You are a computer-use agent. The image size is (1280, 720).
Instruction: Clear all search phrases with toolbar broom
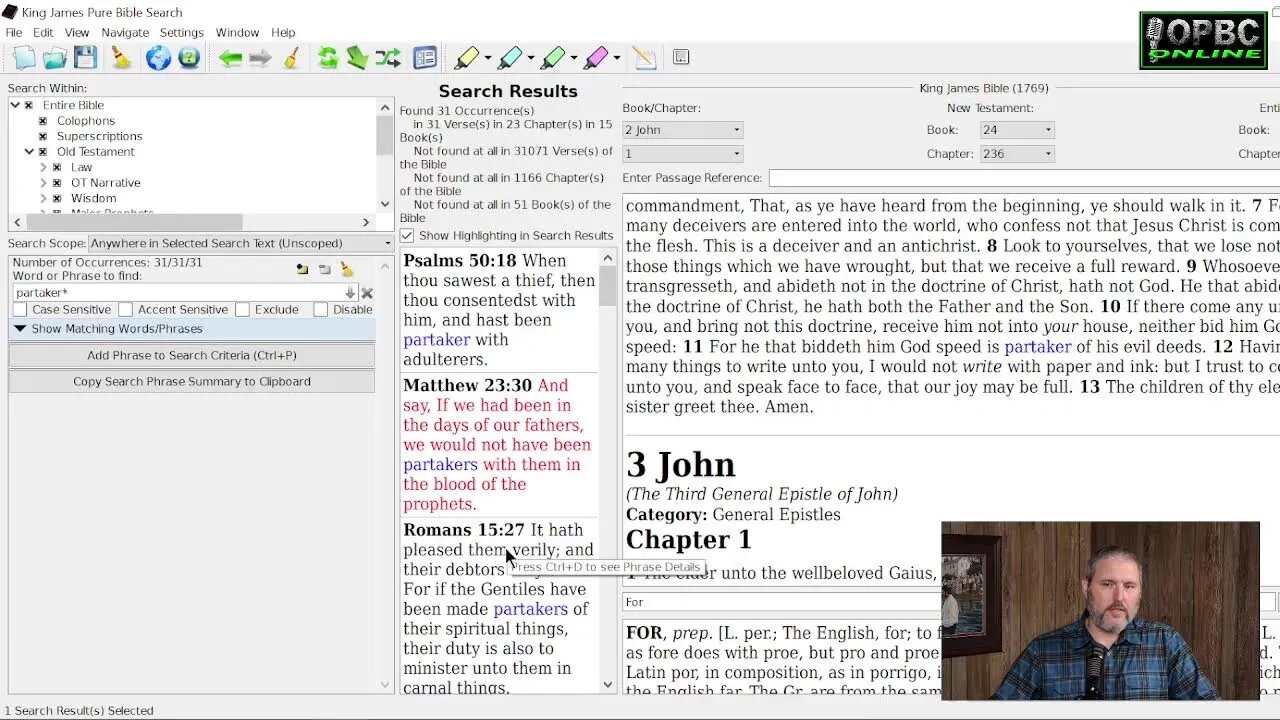pos(121,58)
